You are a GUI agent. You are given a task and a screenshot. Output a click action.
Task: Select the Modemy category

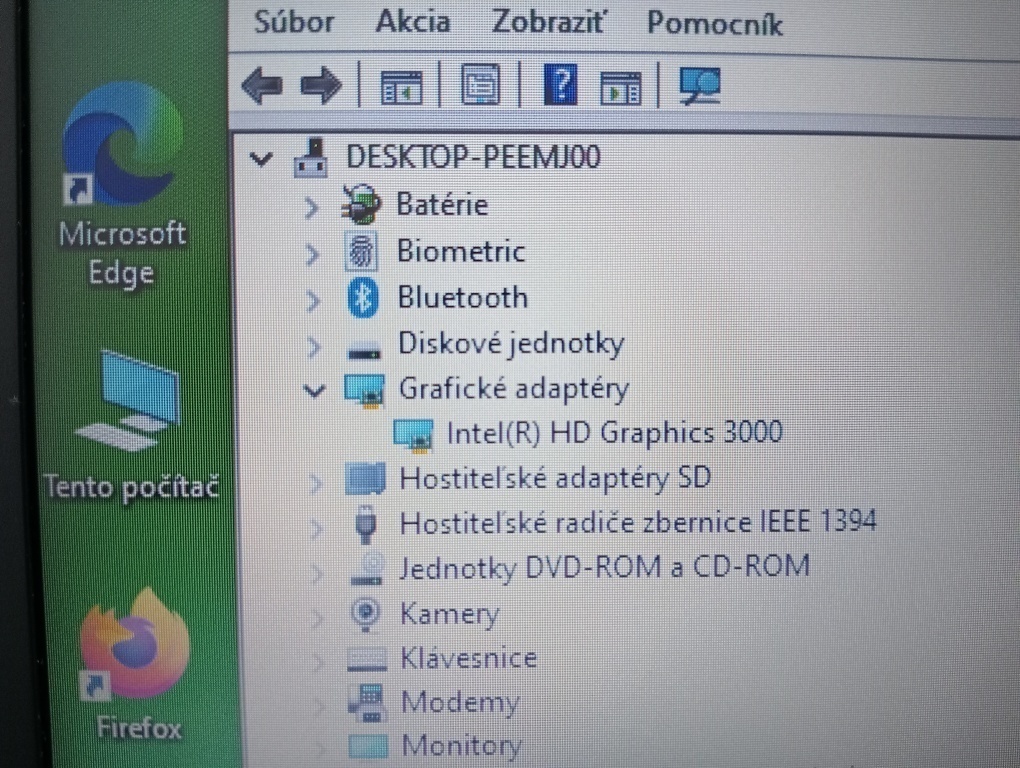click(460, 702)
